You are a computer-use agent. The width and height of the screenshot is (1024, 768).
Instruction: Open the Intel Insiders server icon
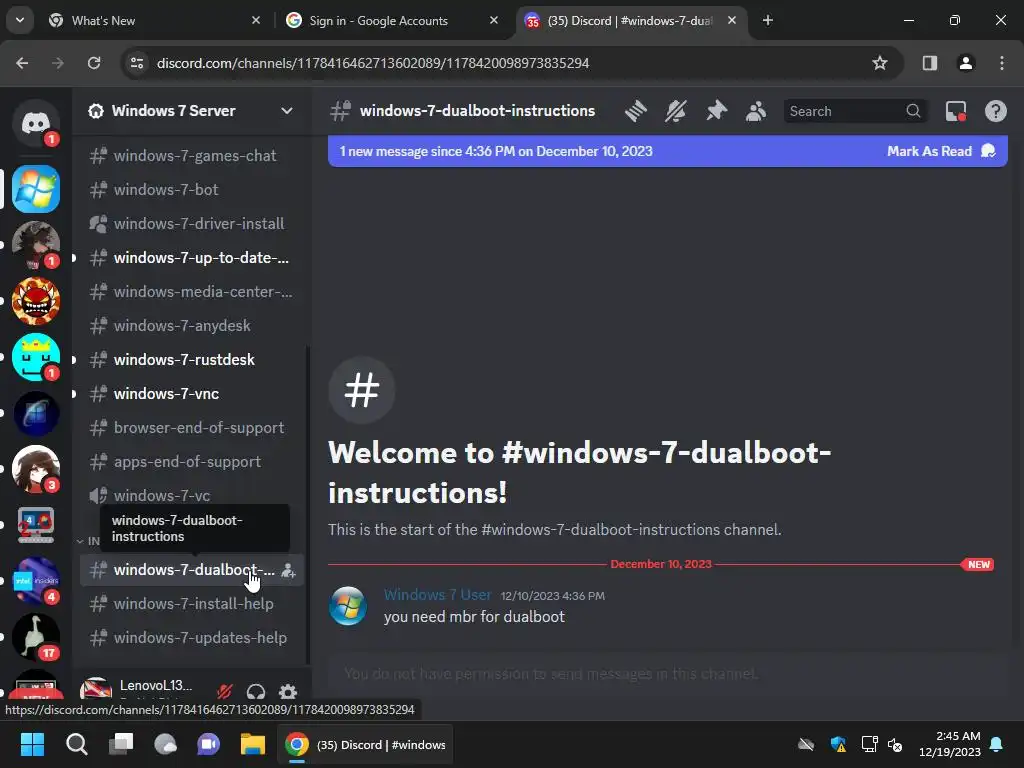click(x=36, y=581)
